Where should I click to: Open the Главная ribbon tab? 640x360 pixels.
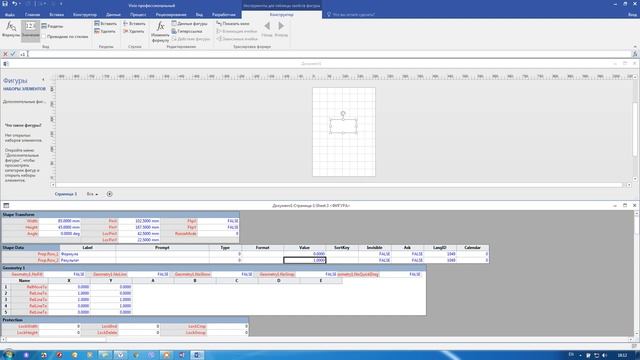click(32, 15)
